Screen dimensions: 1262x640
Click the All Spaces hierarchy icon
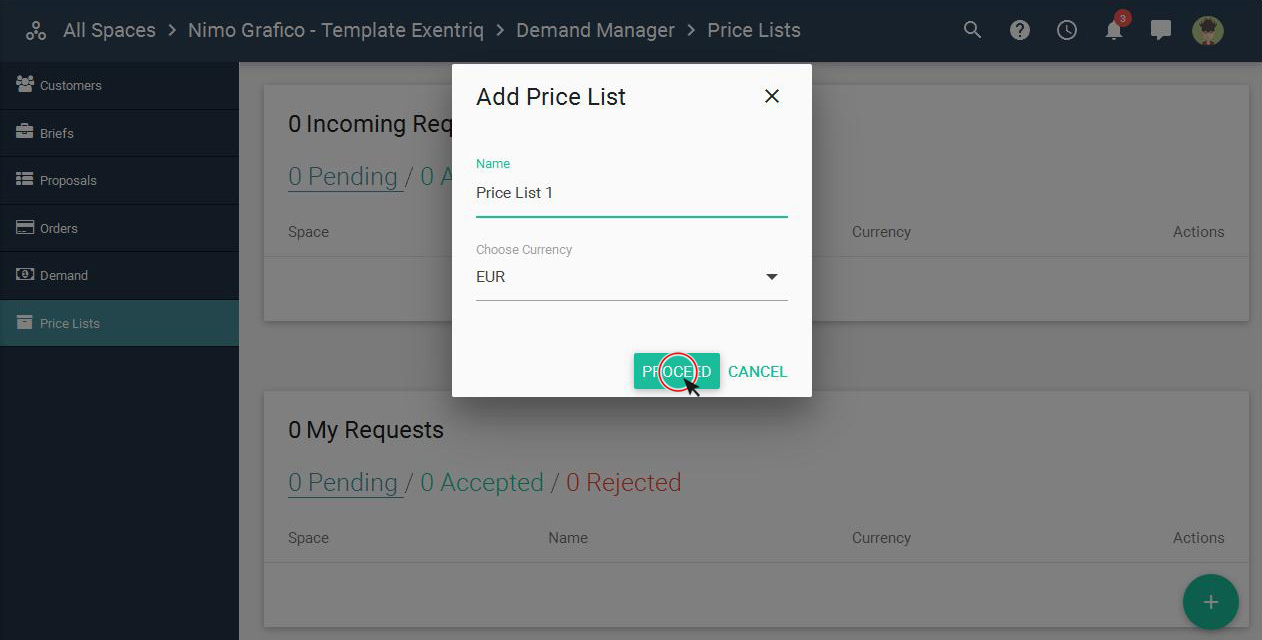point(36,30)
